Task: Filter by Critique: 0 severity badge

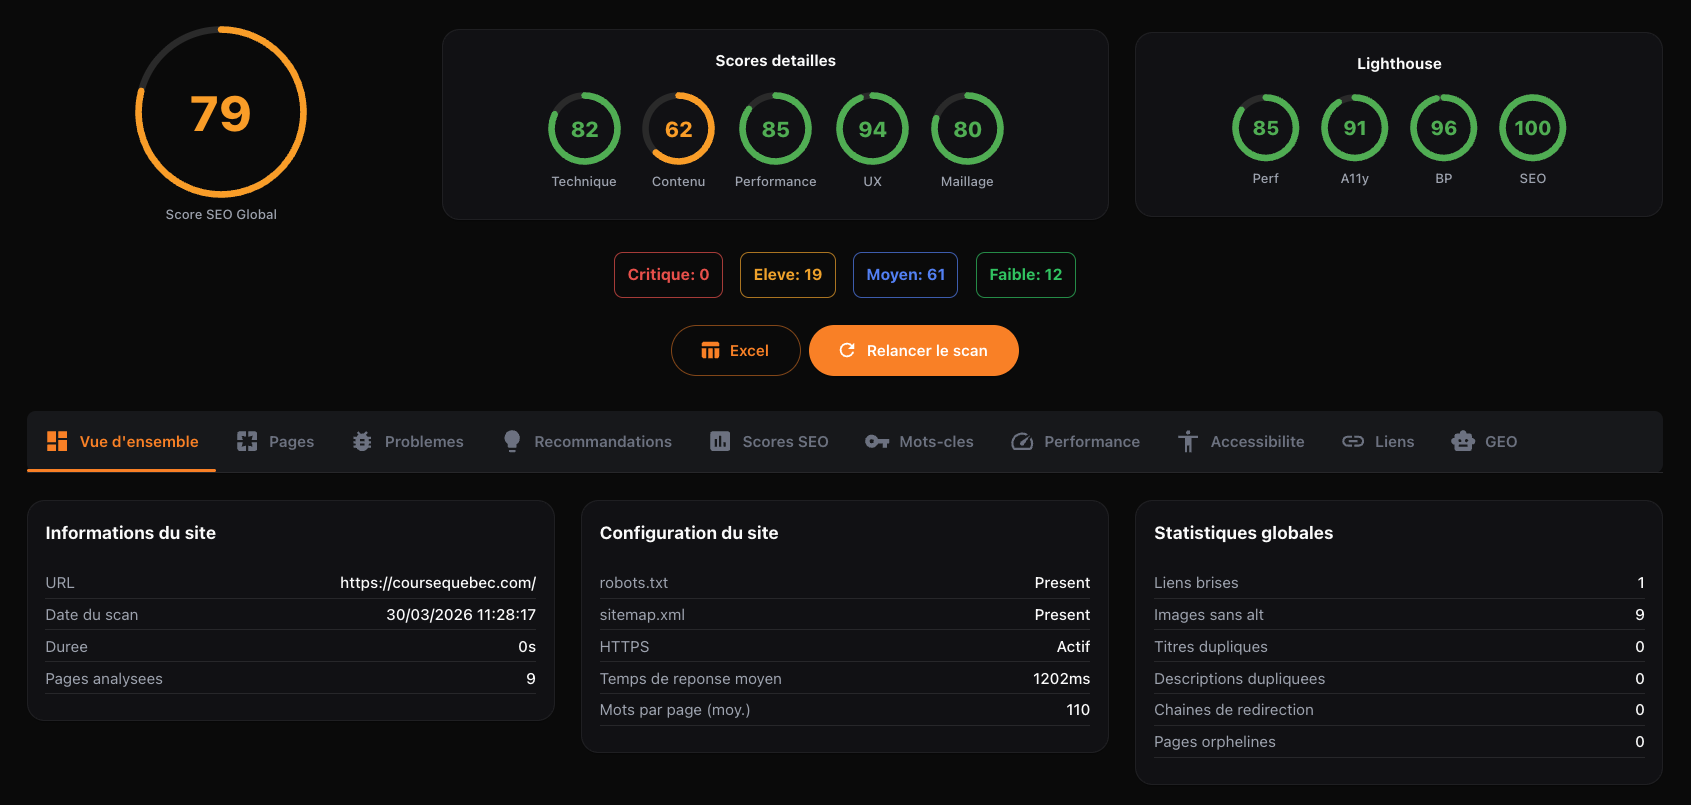Action: [668, 275]
